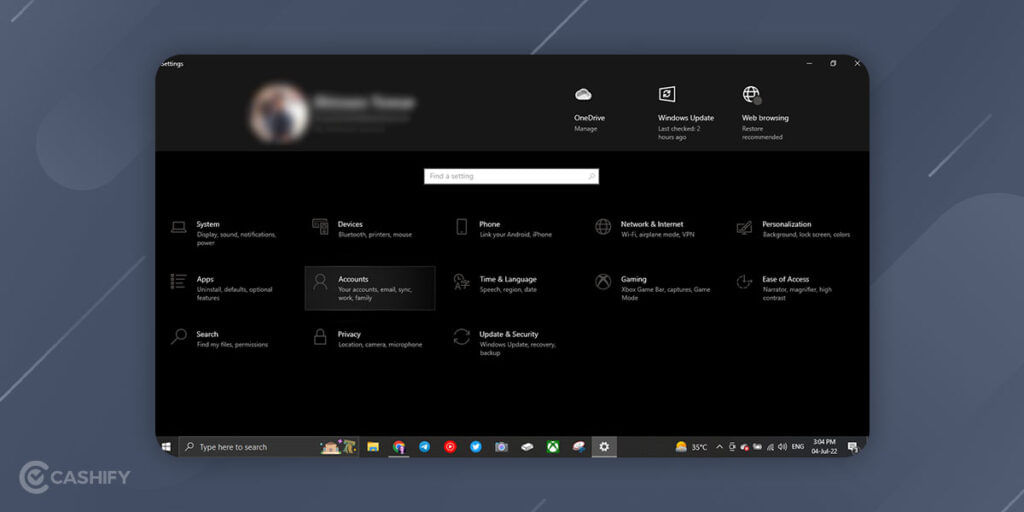
Task: Click the Settings gear on the taskbar
Action: pos(604,447)
